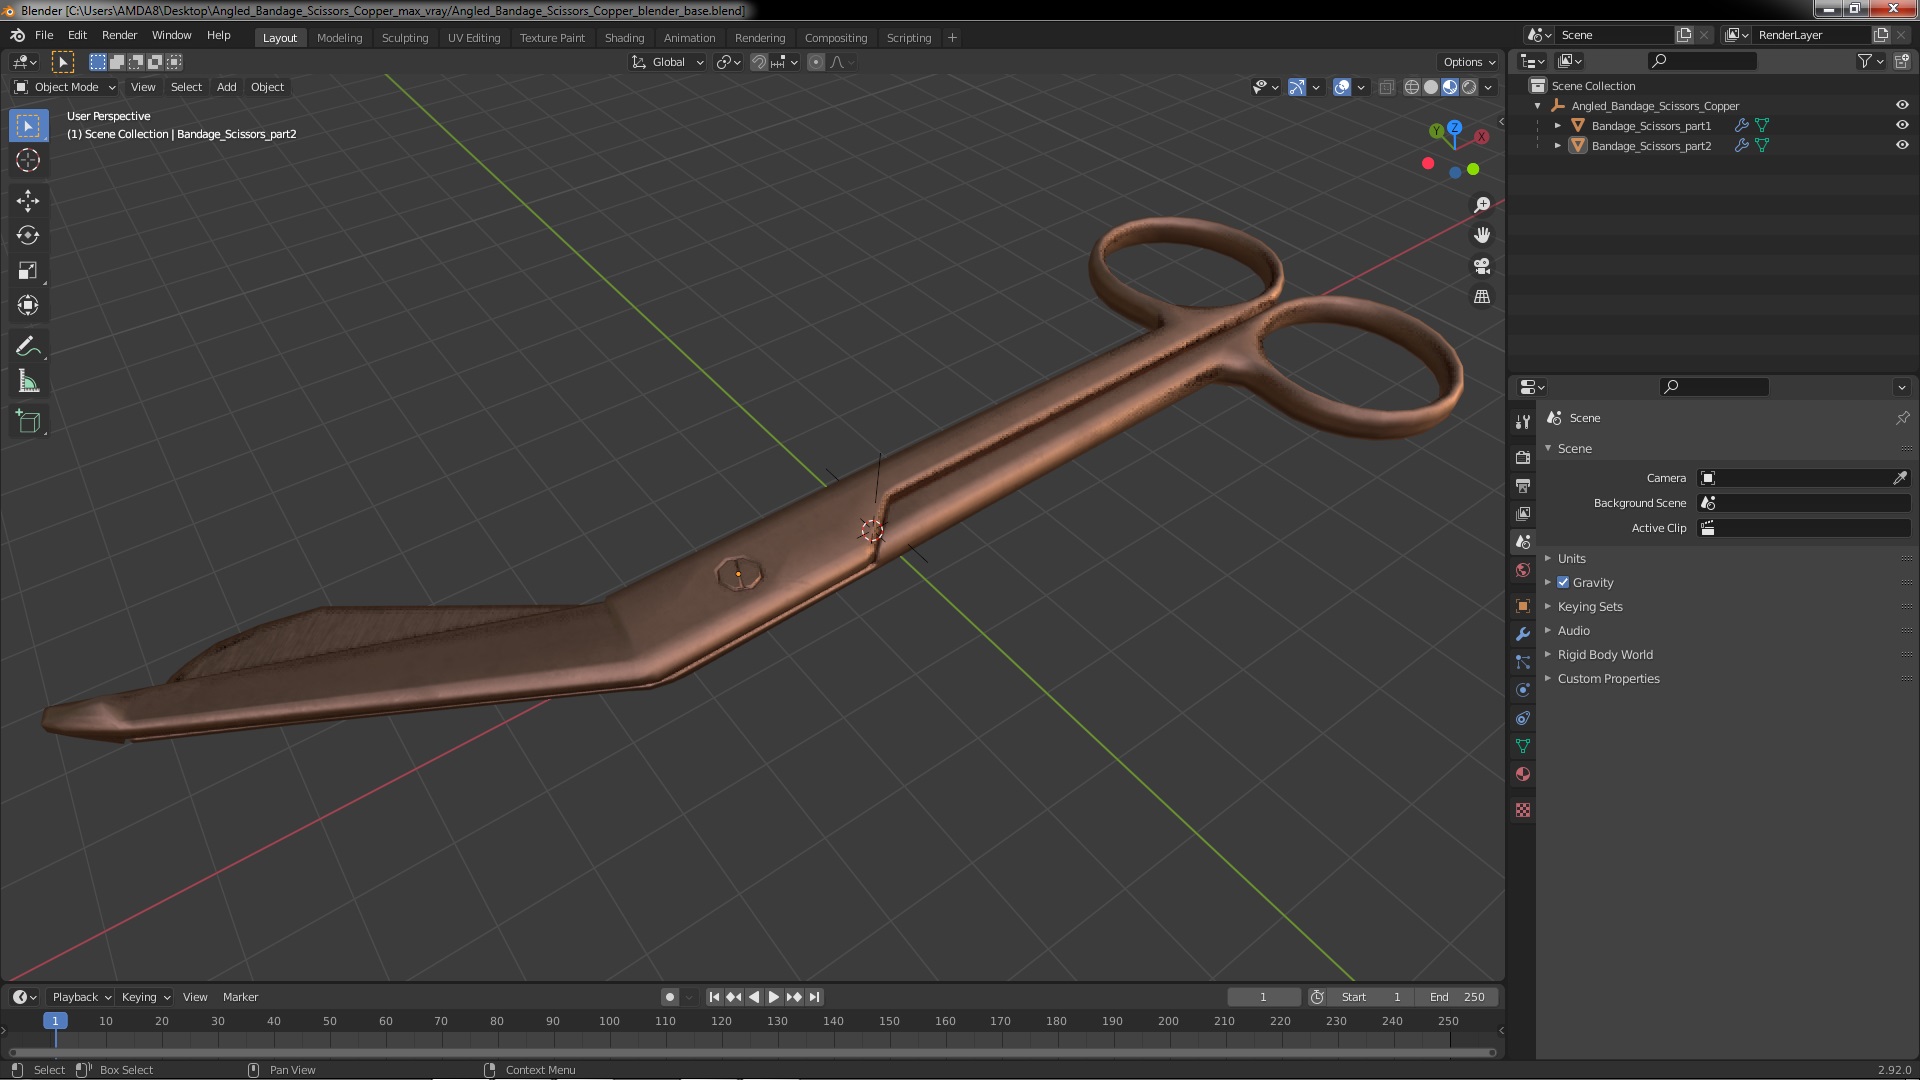Screen dimensions: 1920x1080
Task: Click the Camera object field
Action: pyautogui.click(x=1795, y=478)
